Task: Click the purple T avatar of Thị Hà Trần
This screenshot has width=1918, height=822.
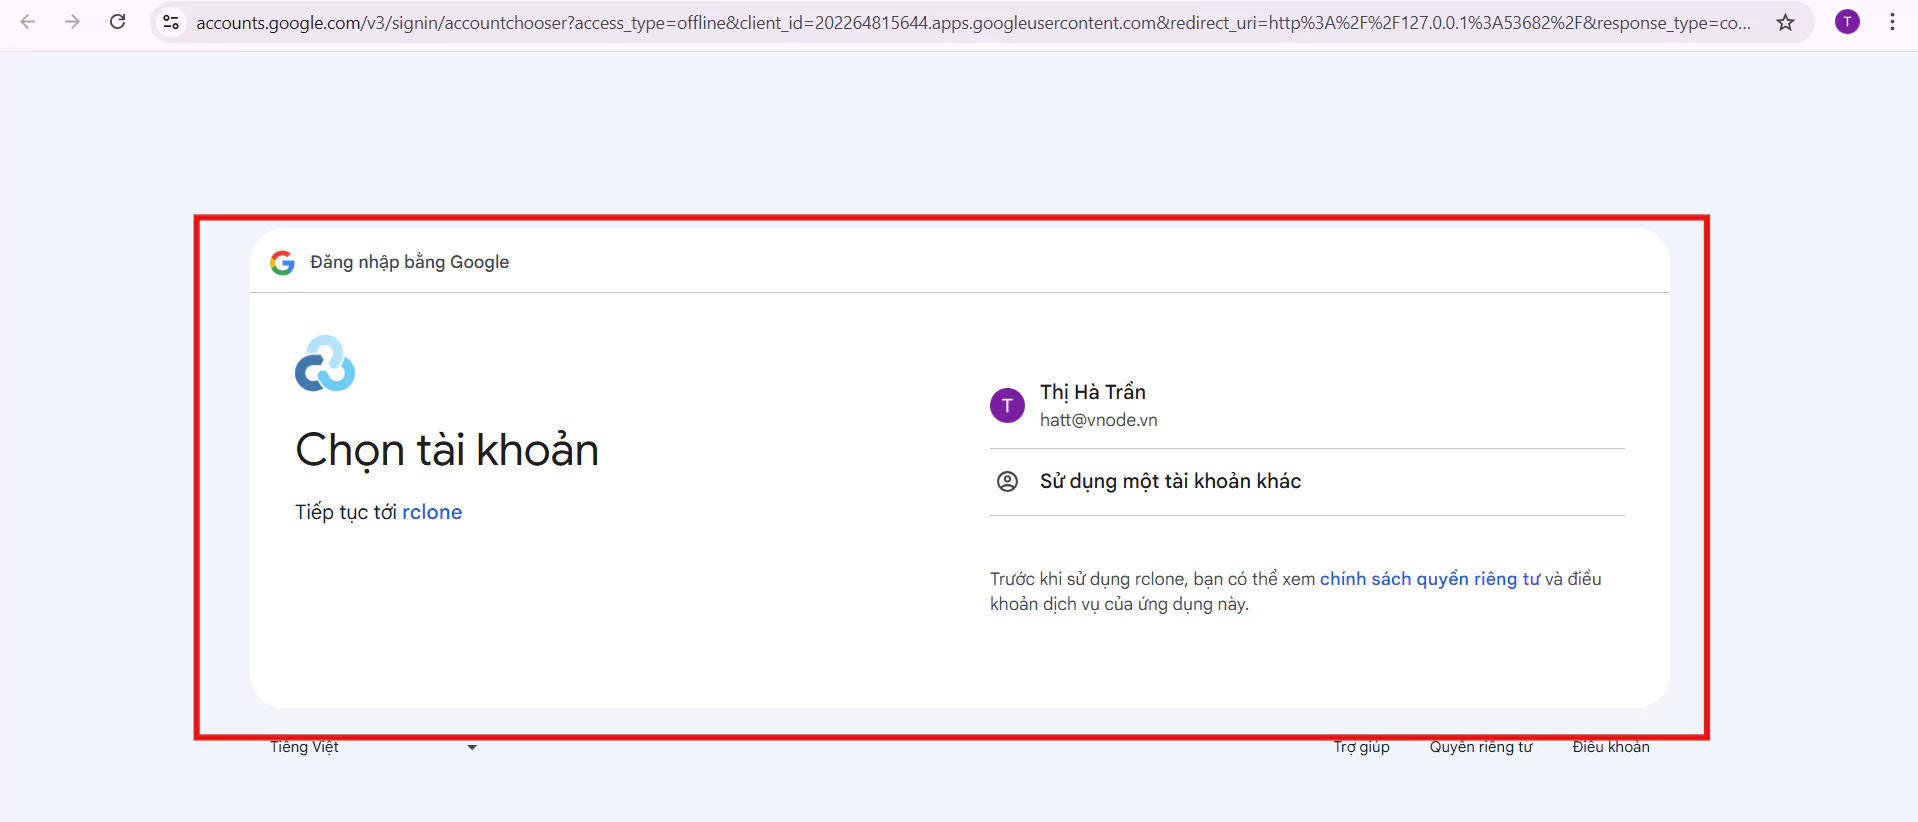Action: point(1007,406)
